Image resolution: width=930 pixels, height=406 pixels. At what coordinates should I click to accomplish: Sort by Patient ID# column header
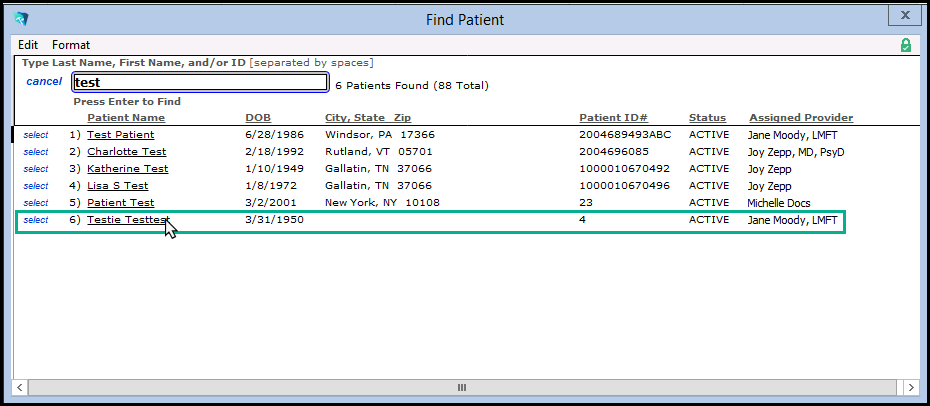pyautogui.click(x=613, y=118)
